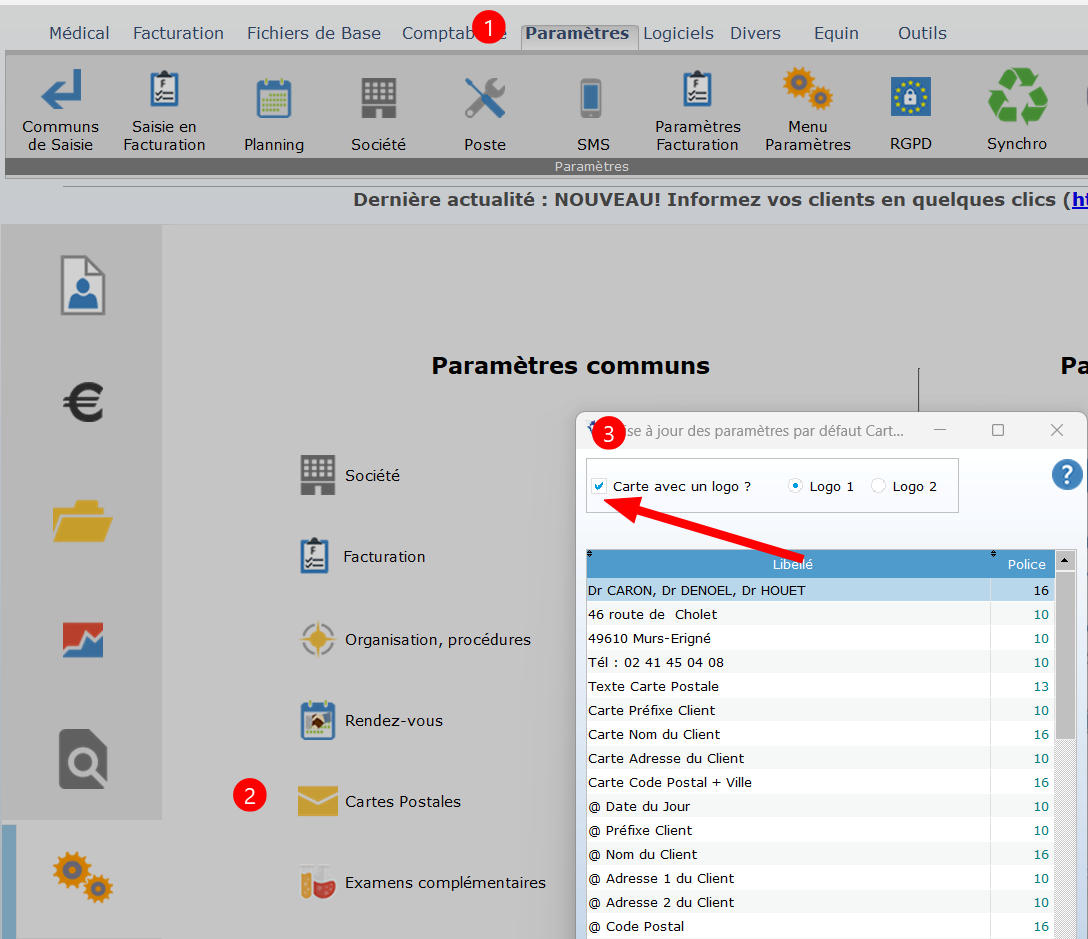Open the Fichiers de Base tab
This screenshot has height=939, width=1088.
314,33
